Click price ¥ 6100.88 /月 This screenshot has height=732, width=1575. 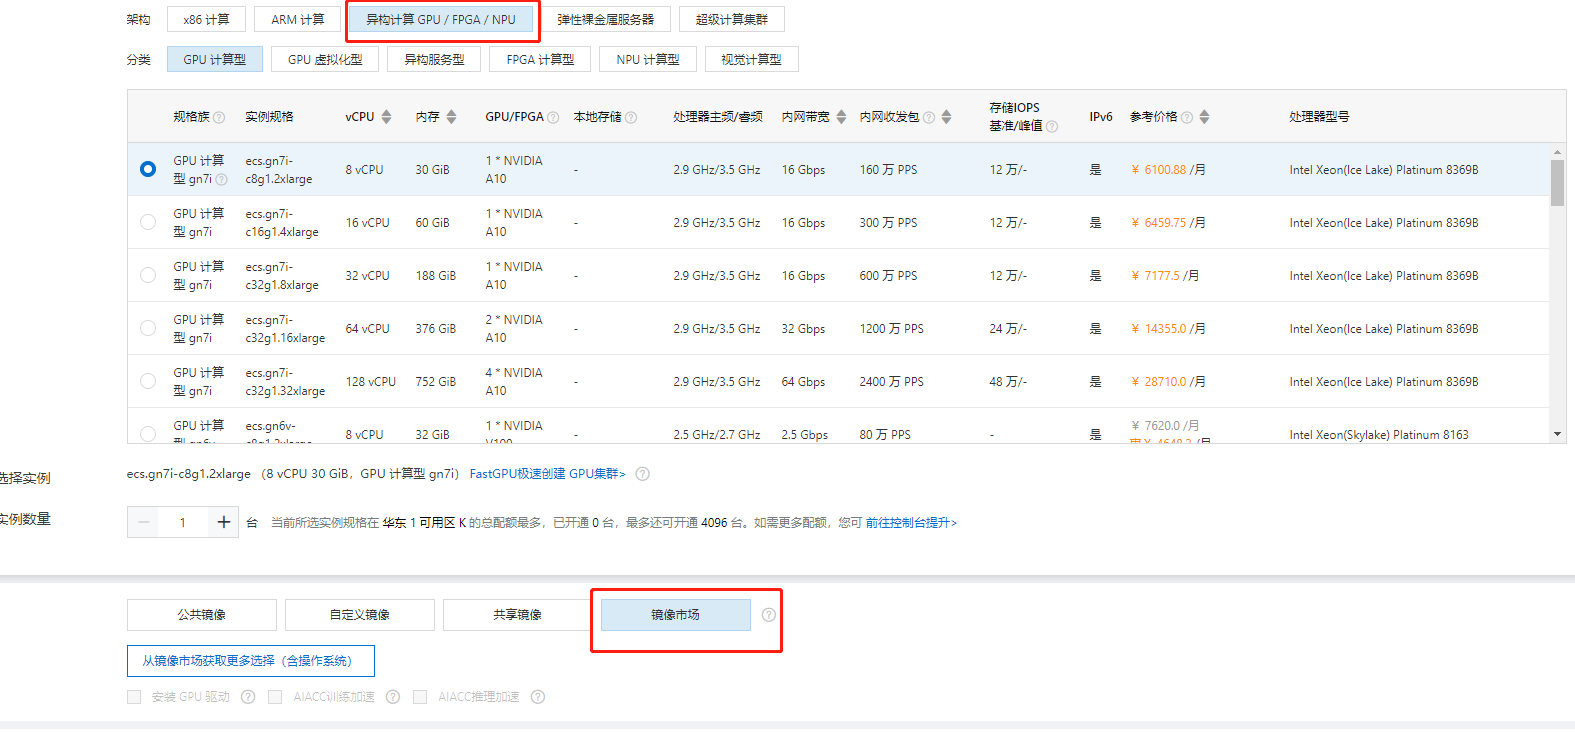(x=1168, y=170)
